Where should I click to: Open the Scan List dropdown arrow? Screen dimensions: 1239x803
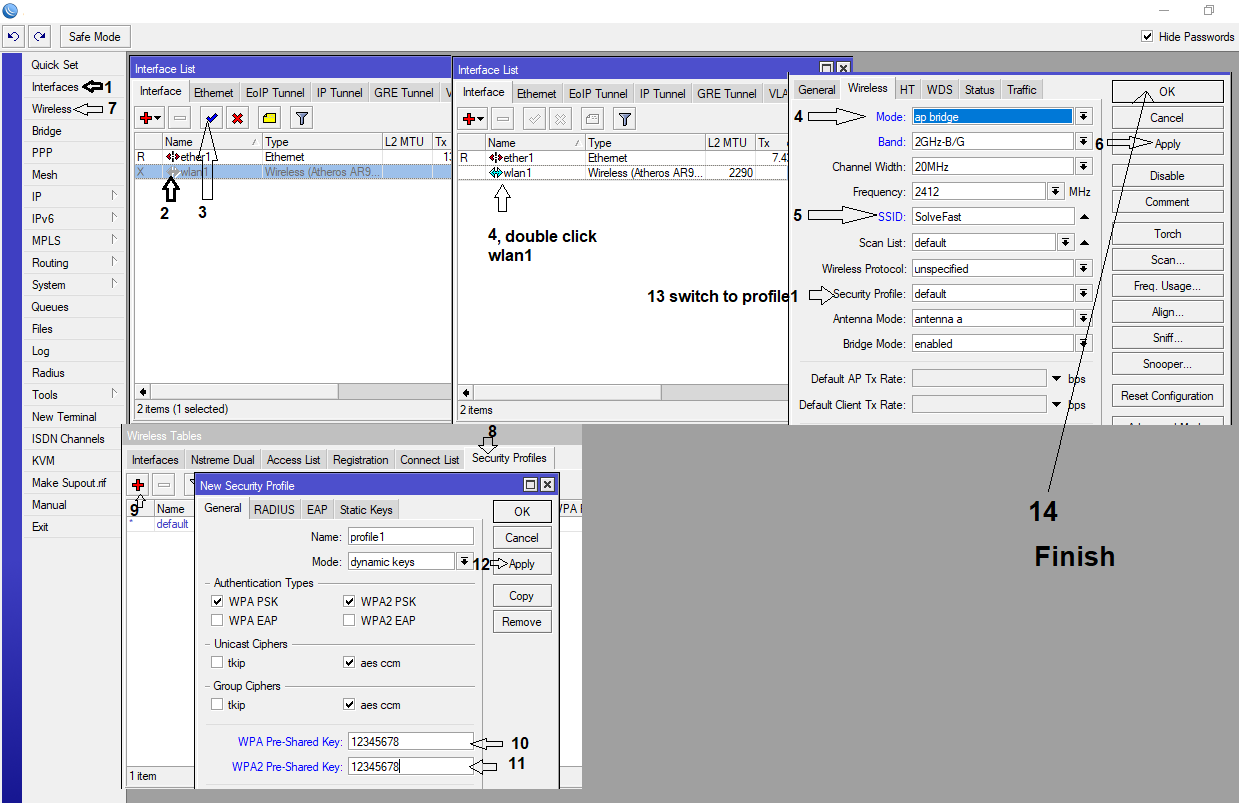1066,243
